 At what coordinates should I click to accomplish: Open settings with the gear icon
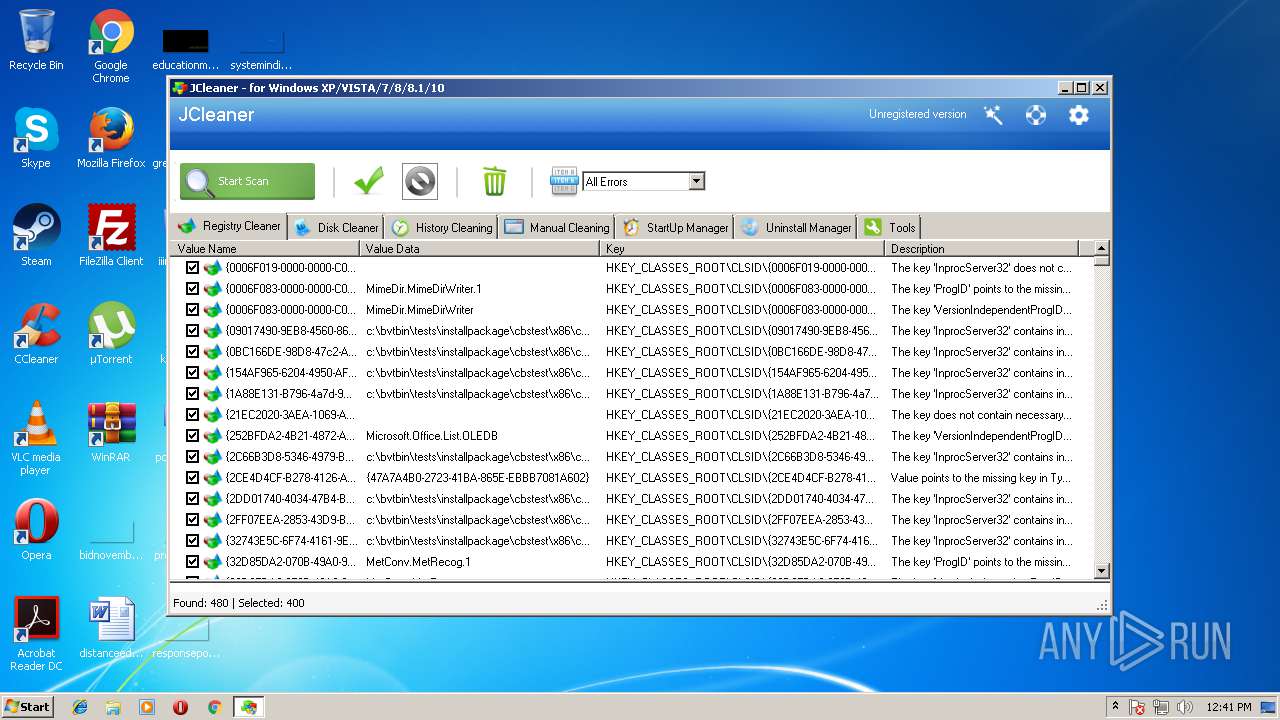(x=1078, y=115)
